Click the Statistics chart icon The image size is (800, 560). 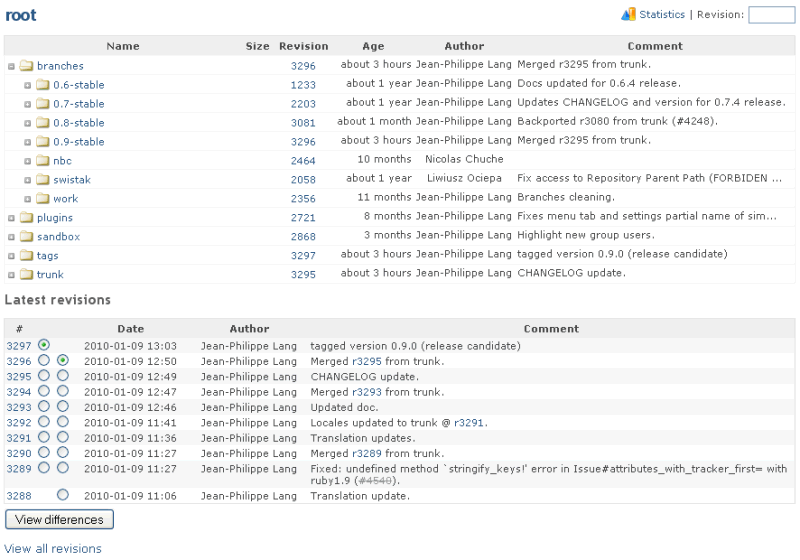pyautogui.click(x=628, y=14)
